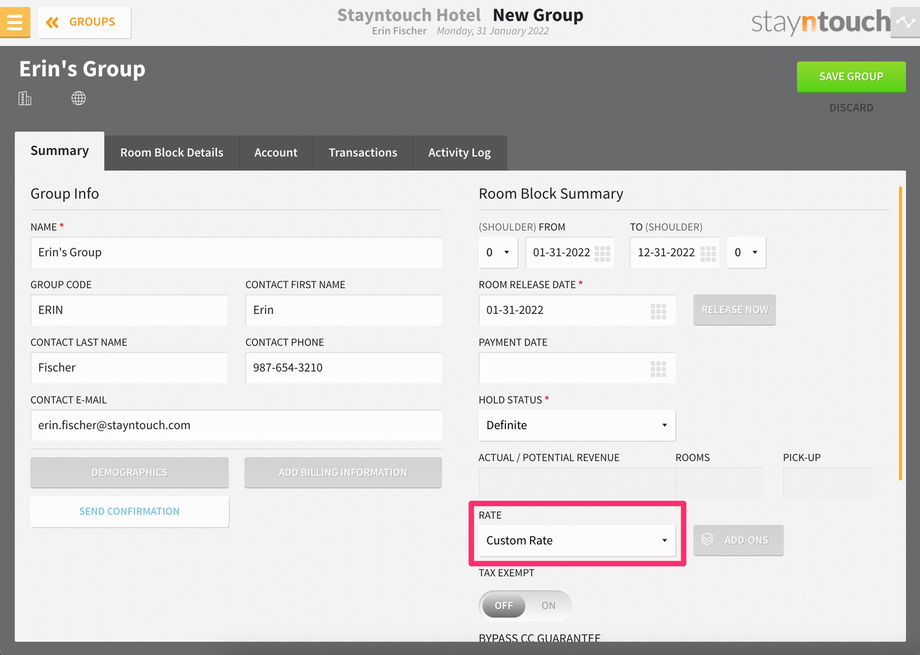
Task: Send the group confirmation
Action: tap(129, 511)
